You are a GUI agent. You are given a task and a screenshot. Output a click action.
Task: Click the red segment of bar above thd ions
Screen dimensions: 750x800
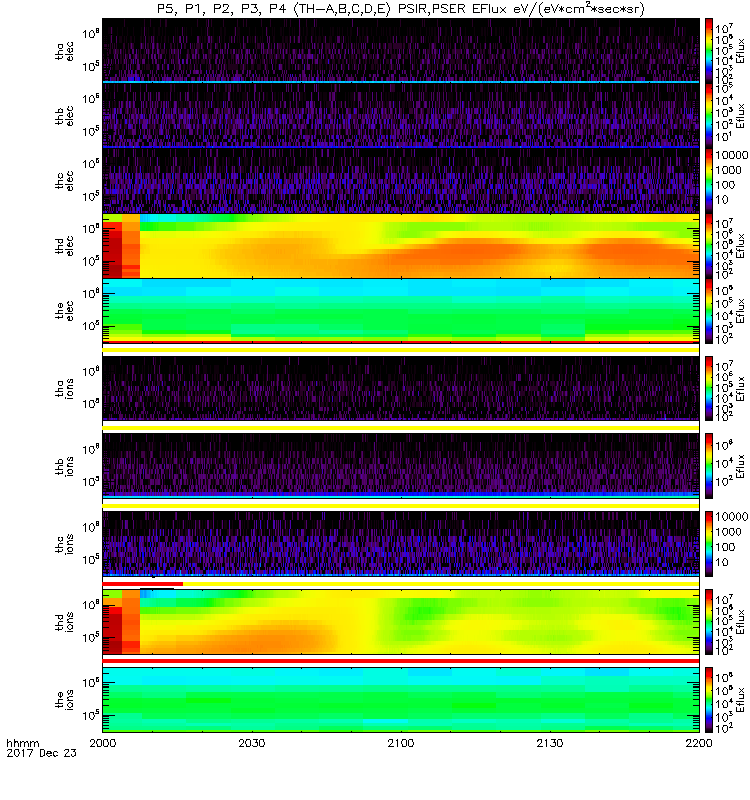[143, 584]
